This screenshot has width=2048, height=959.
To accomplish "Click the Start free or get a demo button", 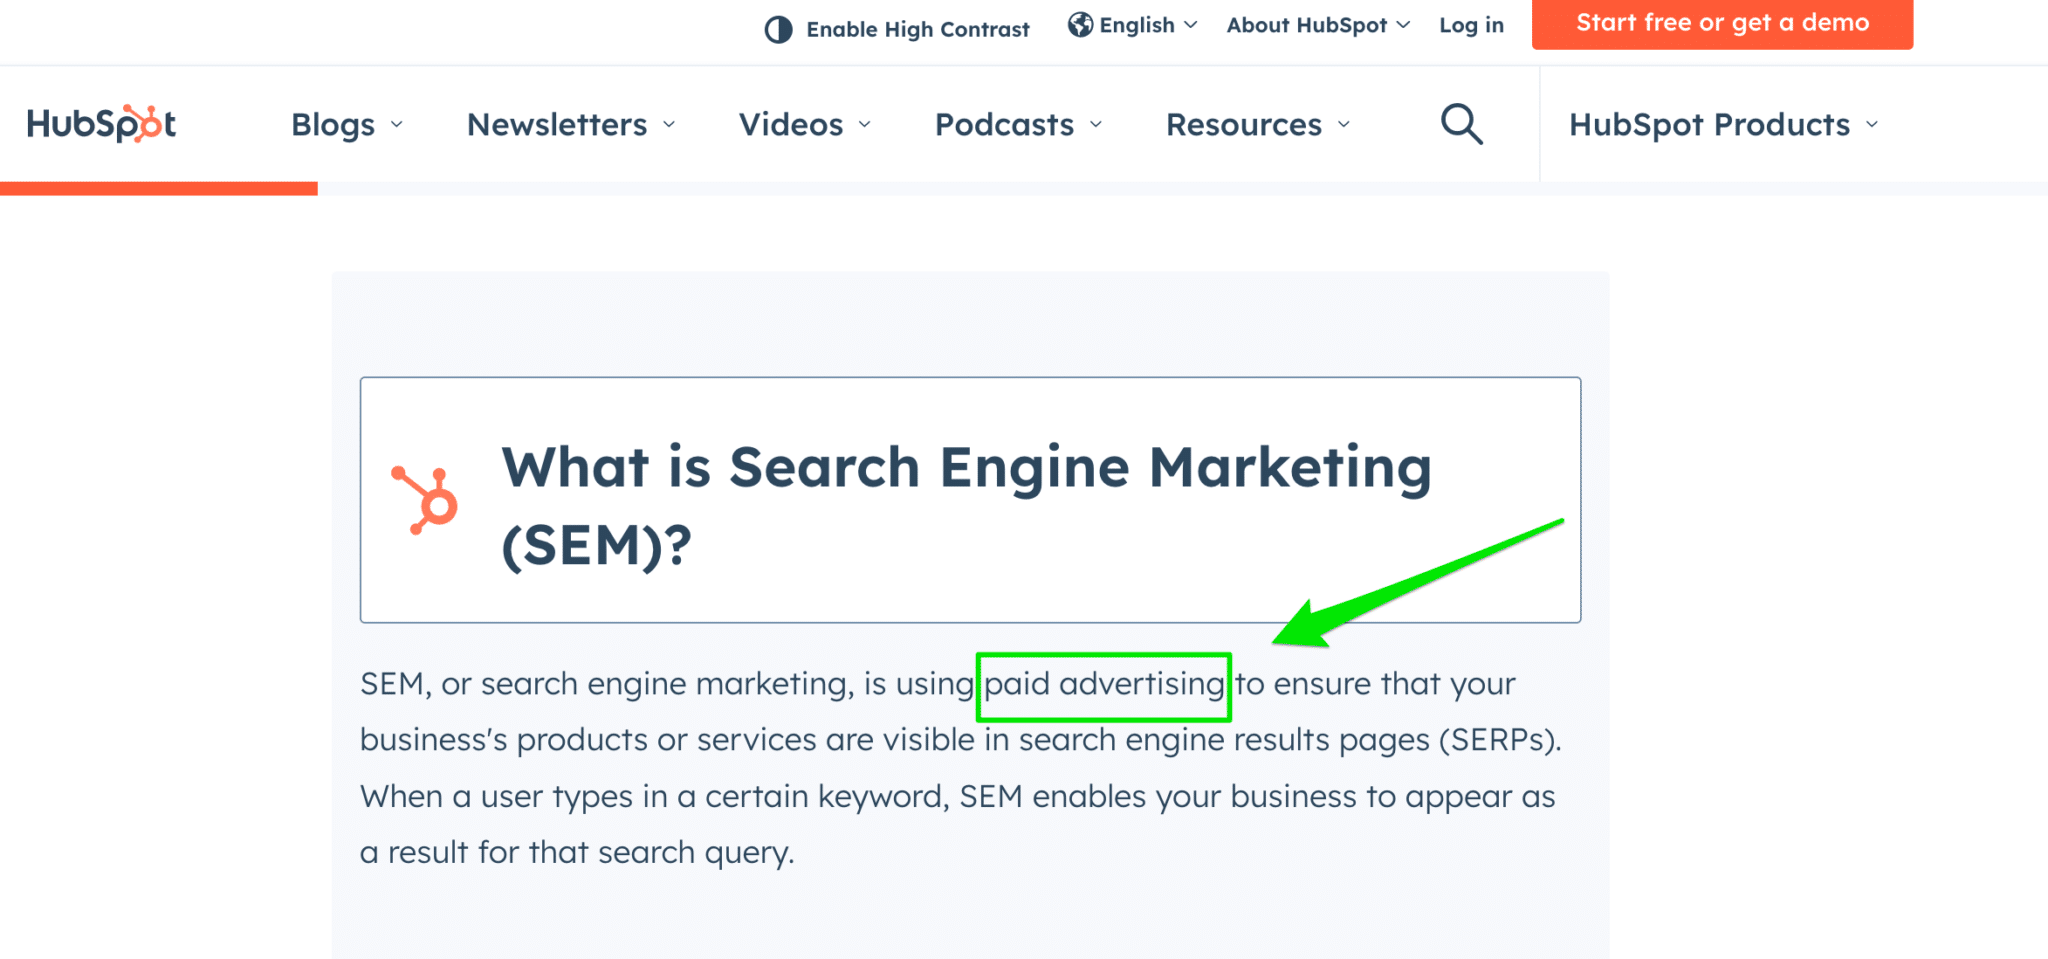I will tap(1722, 23).
